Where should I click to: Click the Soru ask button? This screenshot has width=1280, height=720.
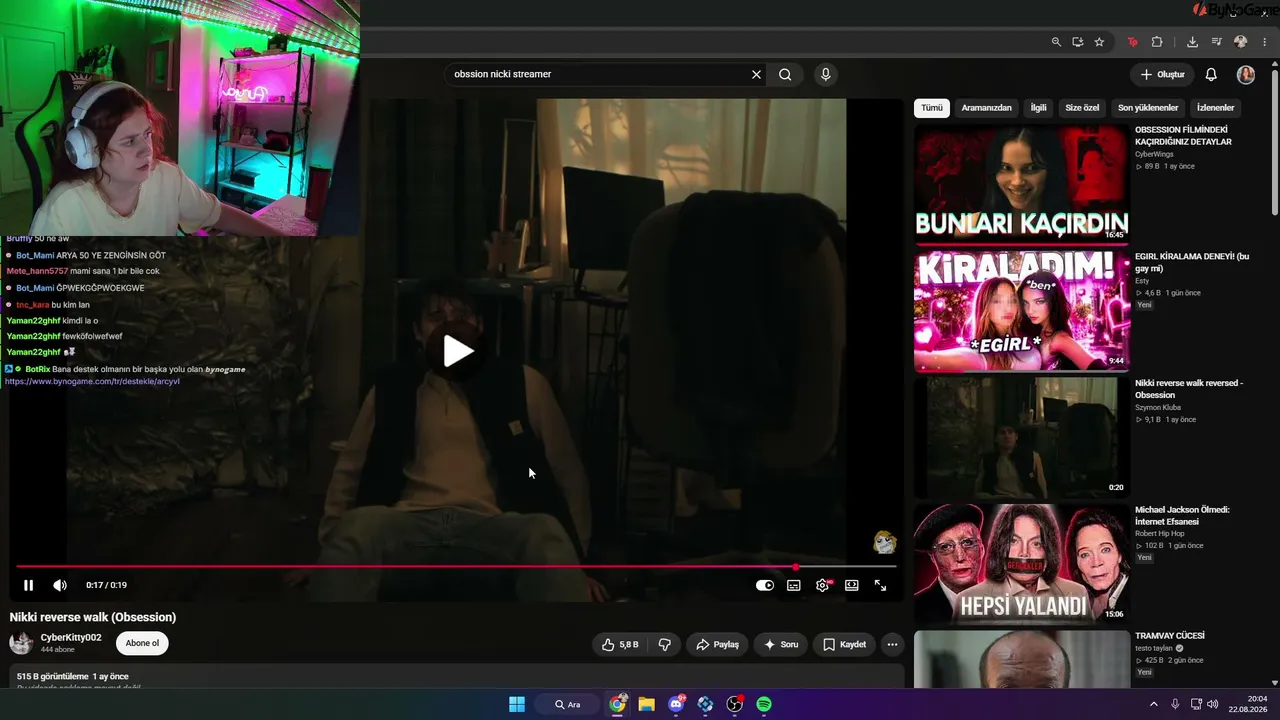[x=781, y=645]
